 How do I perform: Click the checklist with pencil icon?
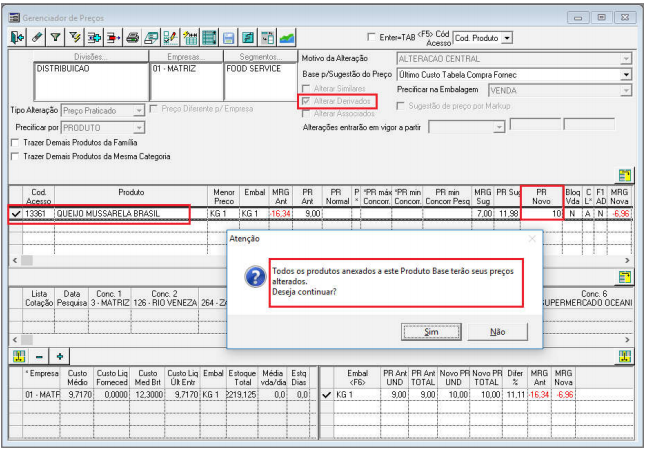point(171,38)
